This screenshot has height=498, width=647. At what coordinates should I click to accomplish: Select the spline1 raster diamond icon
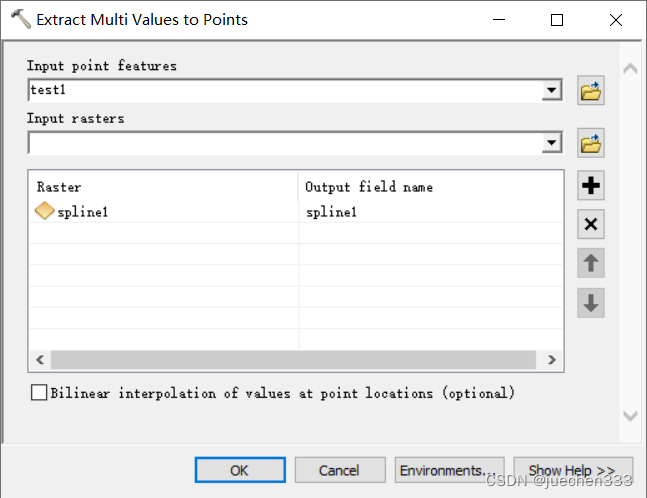pyautogui.click(x=45, y=211)
